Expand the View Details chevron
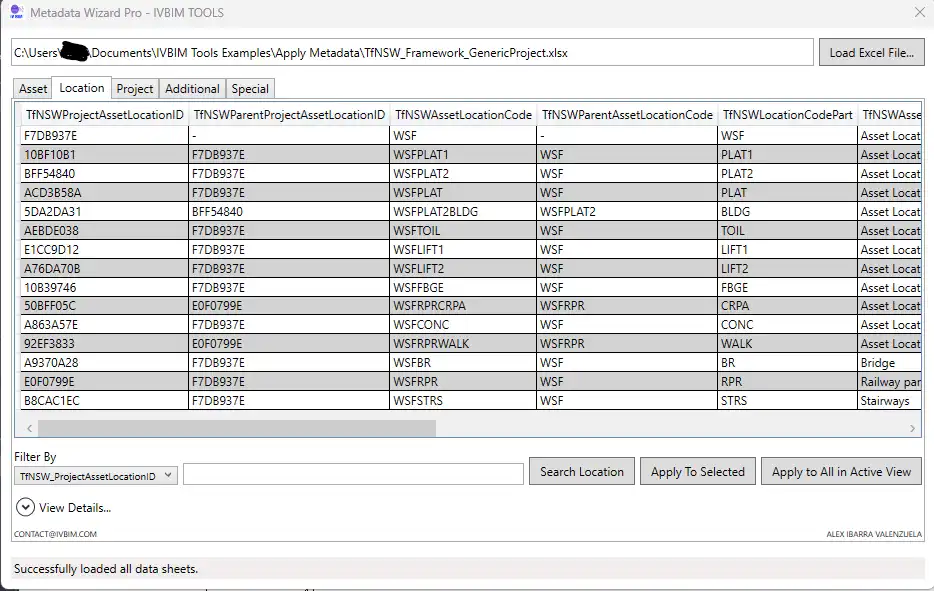The height and width of the screenshot is (591, 934). (26, 507)
